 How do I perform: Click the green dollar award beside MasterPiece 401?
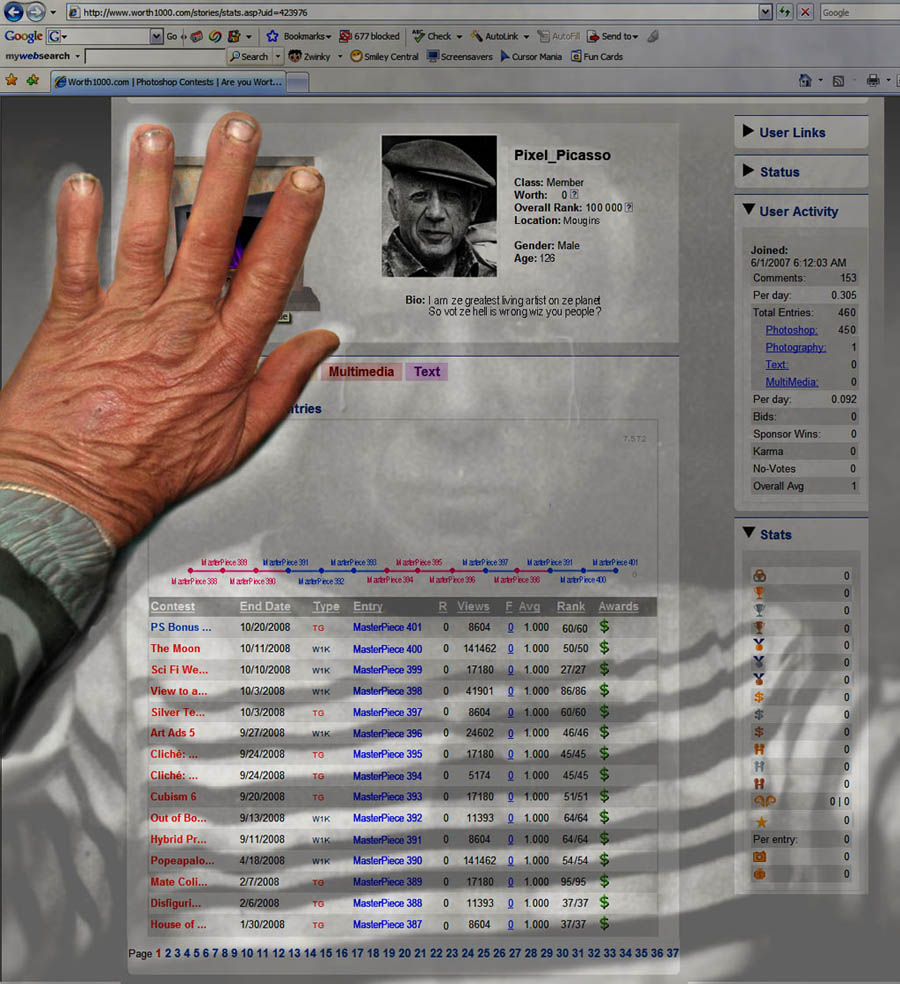(x=603, y=628)
